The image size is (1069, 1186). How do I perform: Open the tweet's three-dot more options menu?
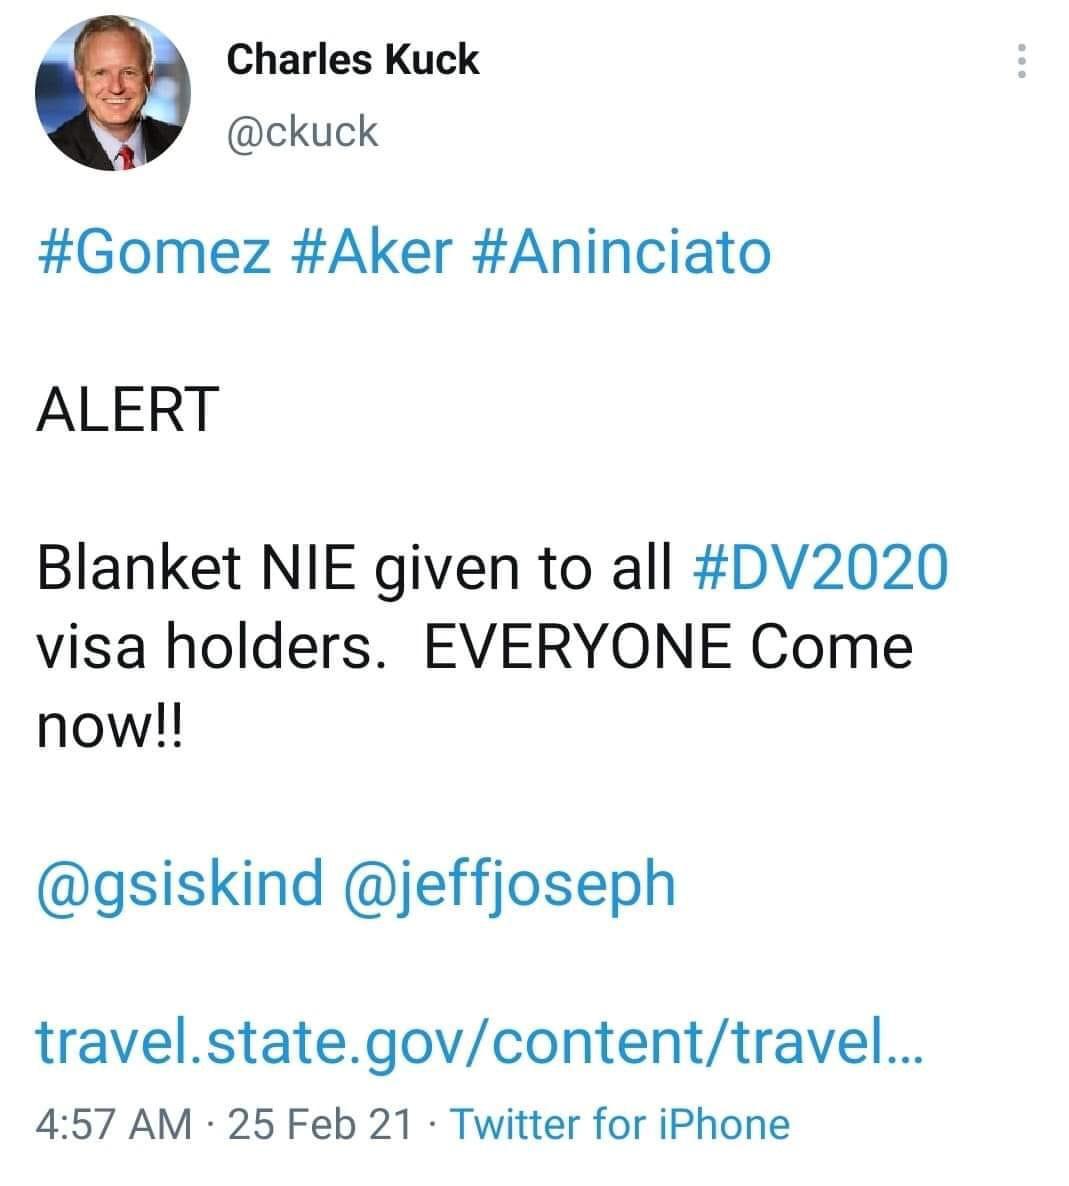pyautogui.click(x=1021, y=62)
